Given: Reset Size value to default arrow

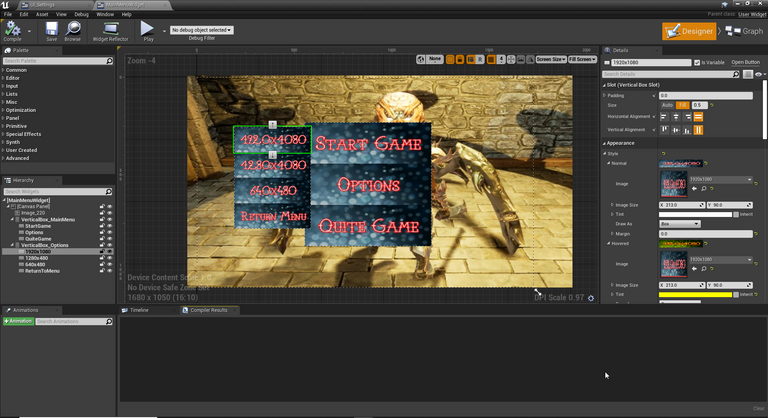Looking at the screenshot, I should [712, 105].
